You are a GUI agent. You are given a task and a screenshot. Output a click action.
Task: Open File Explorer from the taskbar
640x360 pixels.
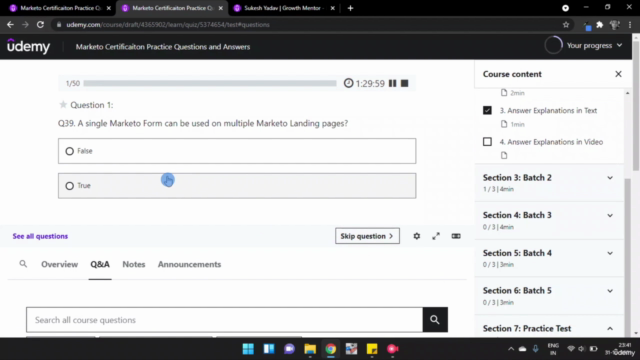point(310,349)
